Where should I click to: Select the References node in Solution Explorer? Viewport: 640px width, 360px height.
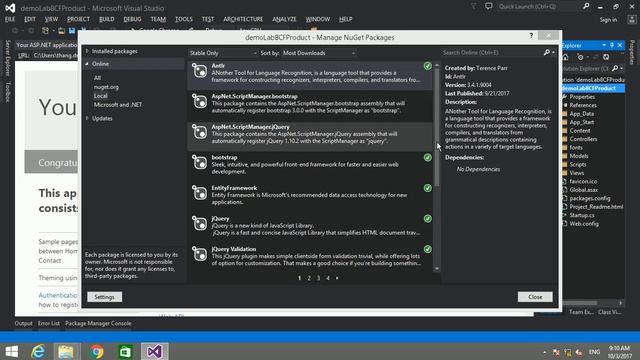pyautogui.click(x=583, y=105)
